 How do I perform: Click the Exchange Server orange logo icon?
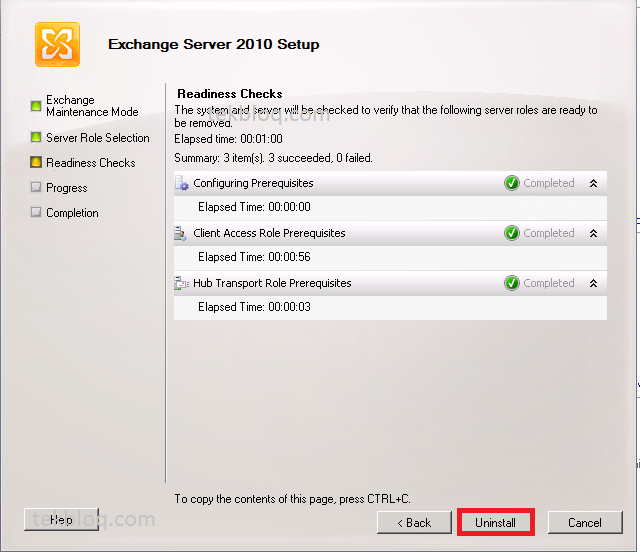click(57, 44)
